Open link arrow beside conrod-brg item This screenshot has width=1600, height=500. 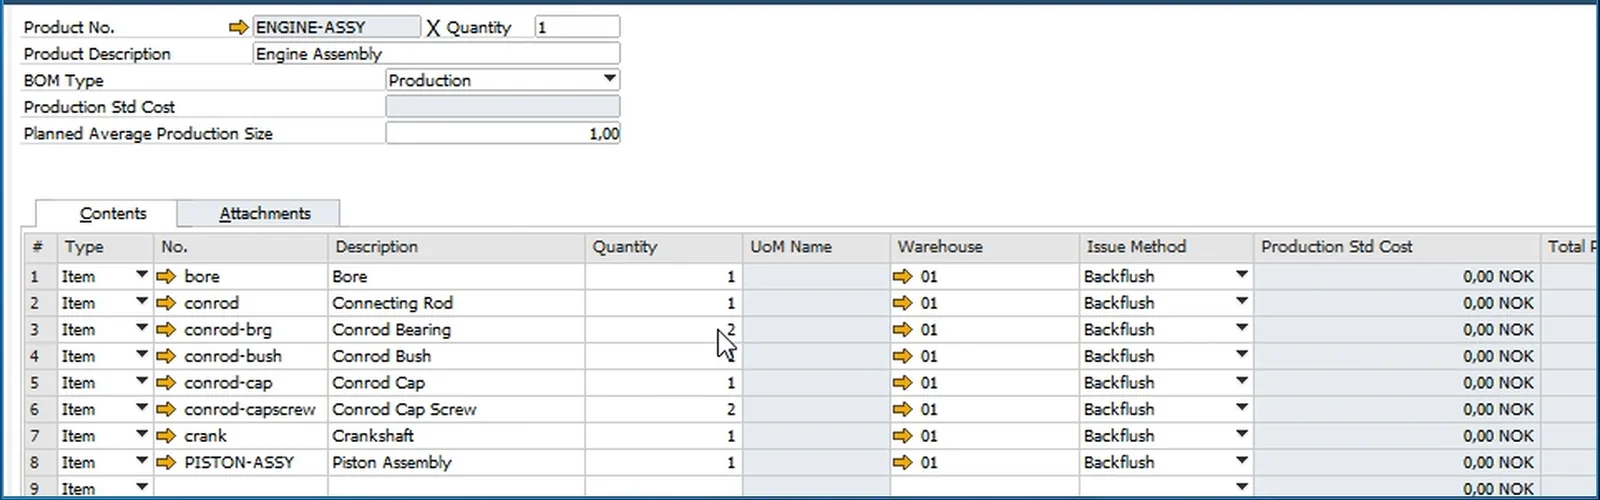point(166,329)
